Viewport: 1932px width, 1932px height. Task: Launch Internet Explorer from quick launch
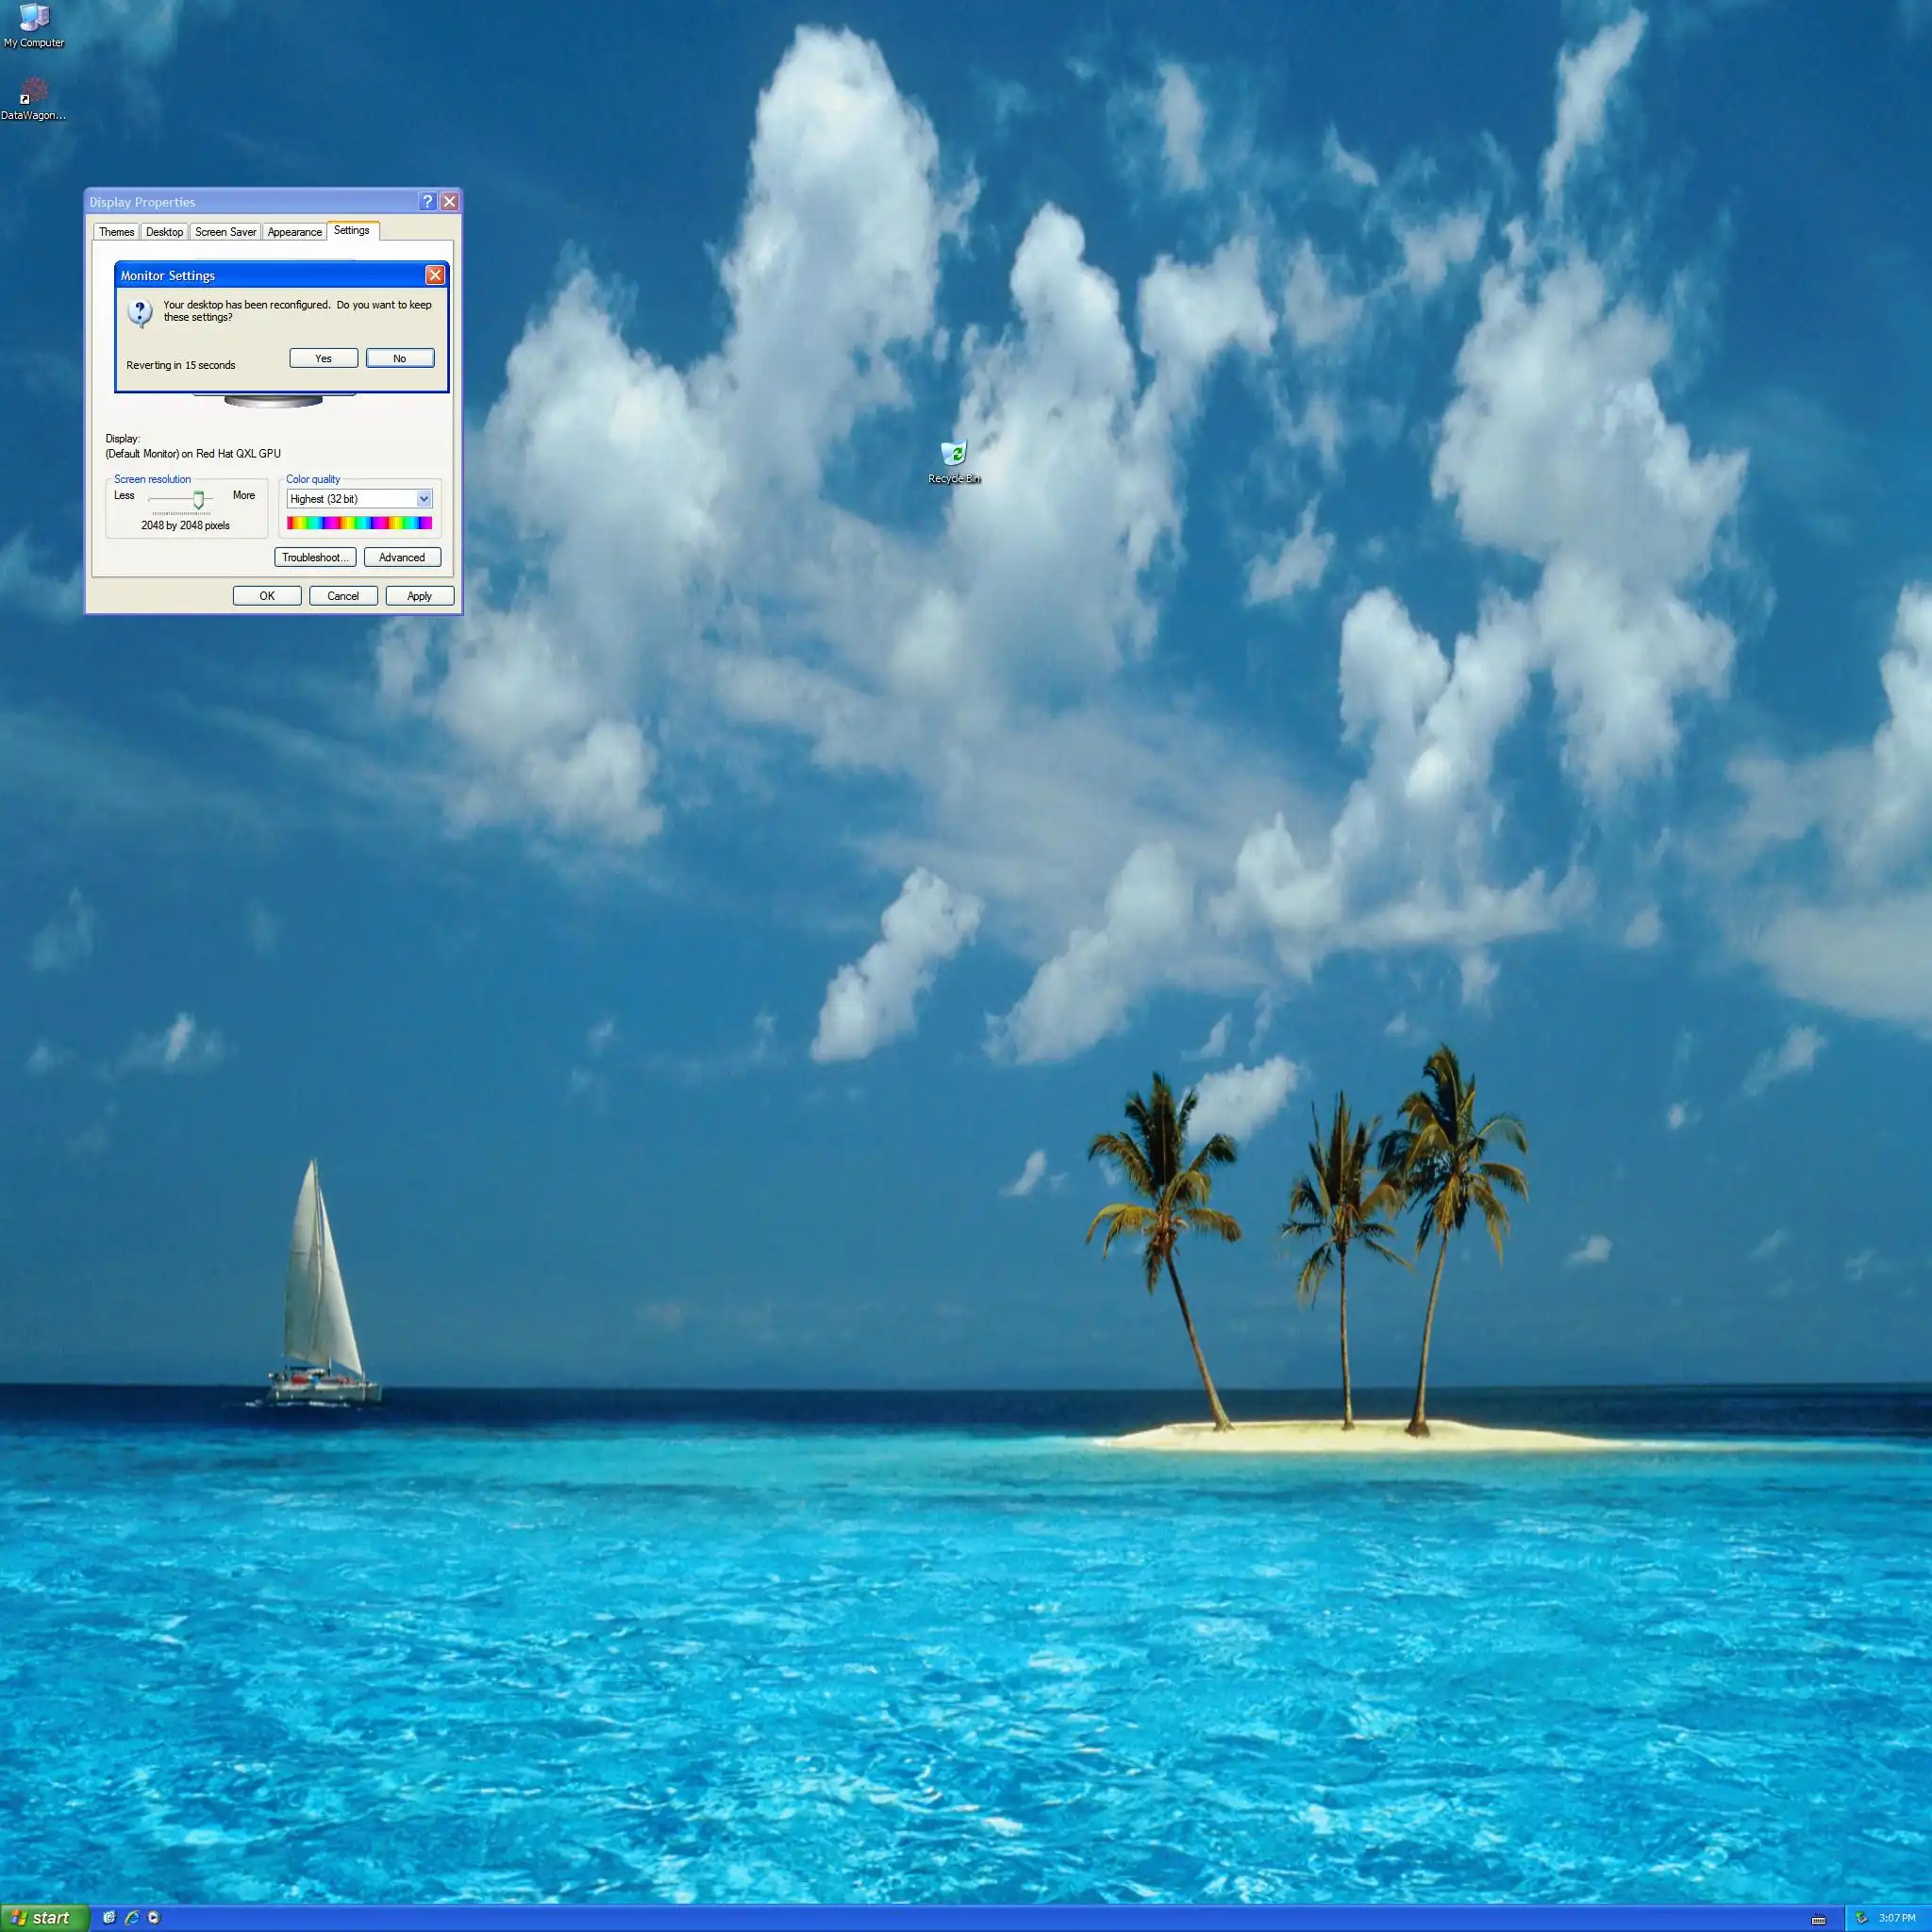pos(131,1917)
